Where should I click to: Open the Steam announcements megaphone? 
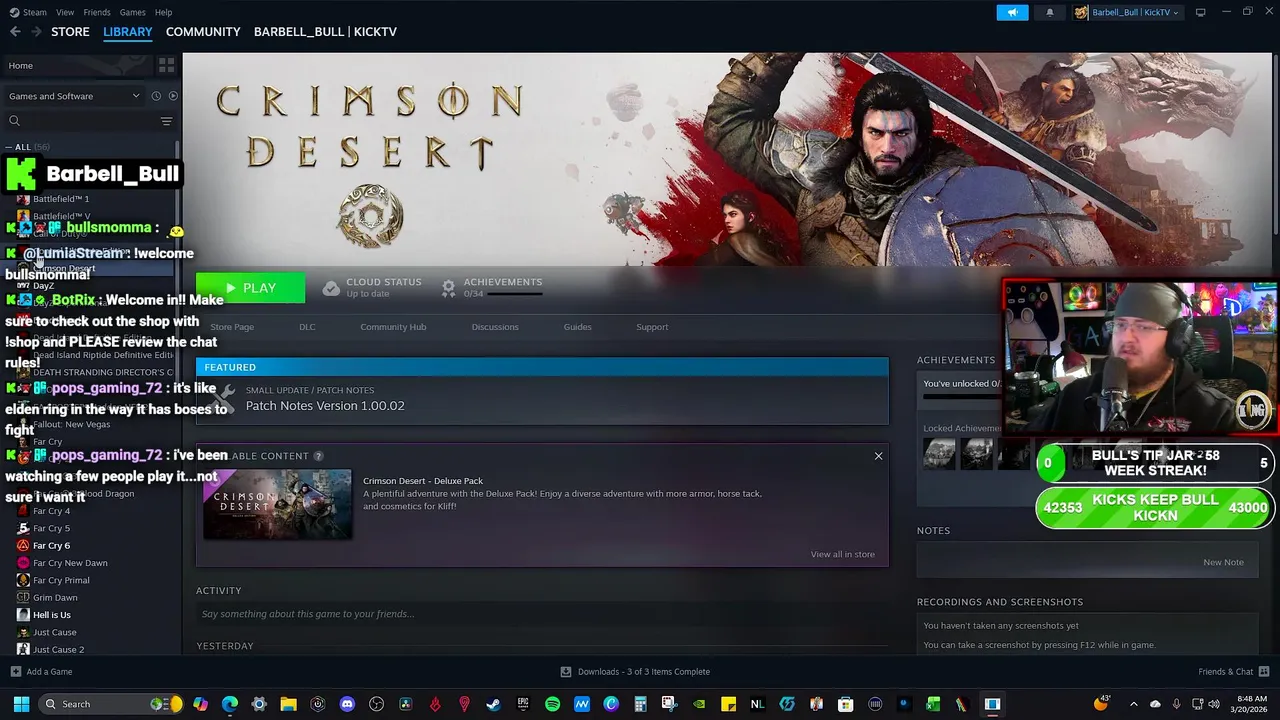(1012, 12)
